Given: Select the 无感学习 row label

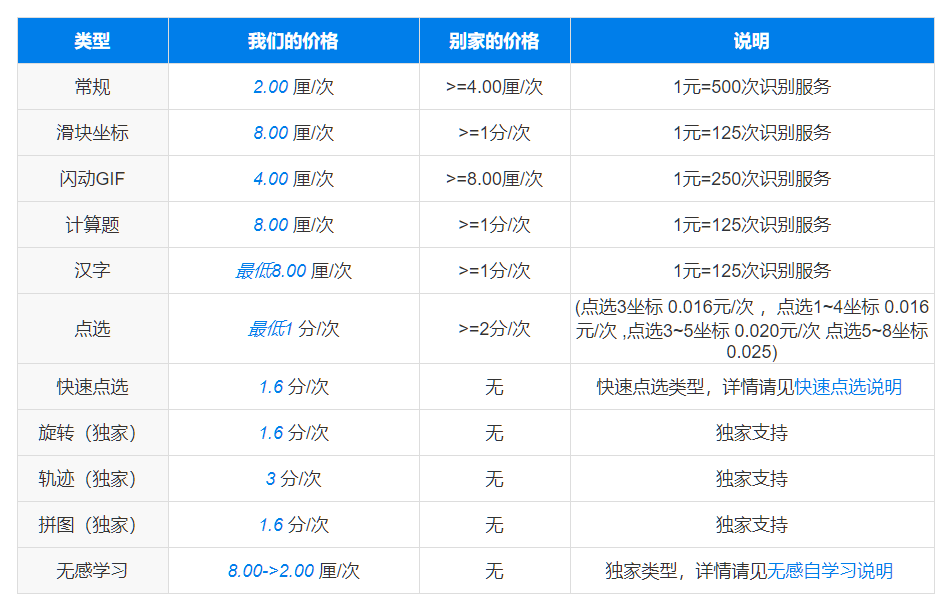Looking at the screenshot, I should tap(92, 570).
